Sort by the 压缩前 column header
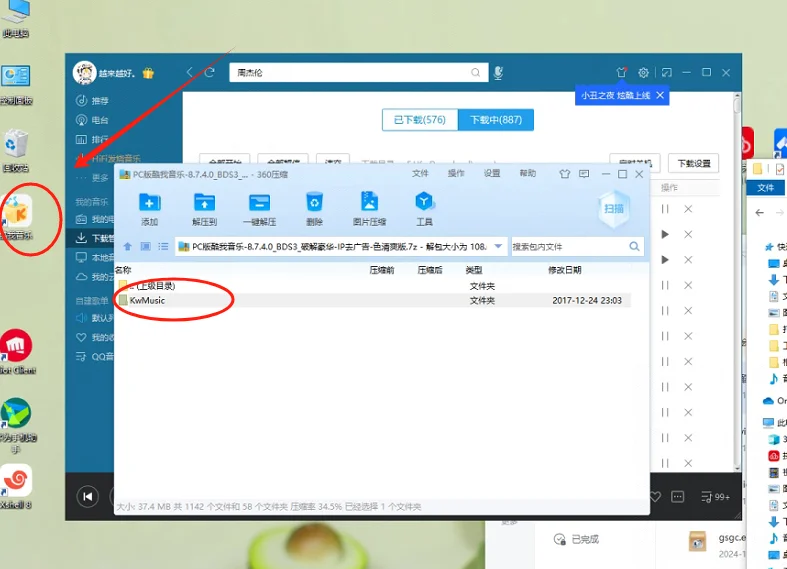787x569 pixels. point(381,270)
